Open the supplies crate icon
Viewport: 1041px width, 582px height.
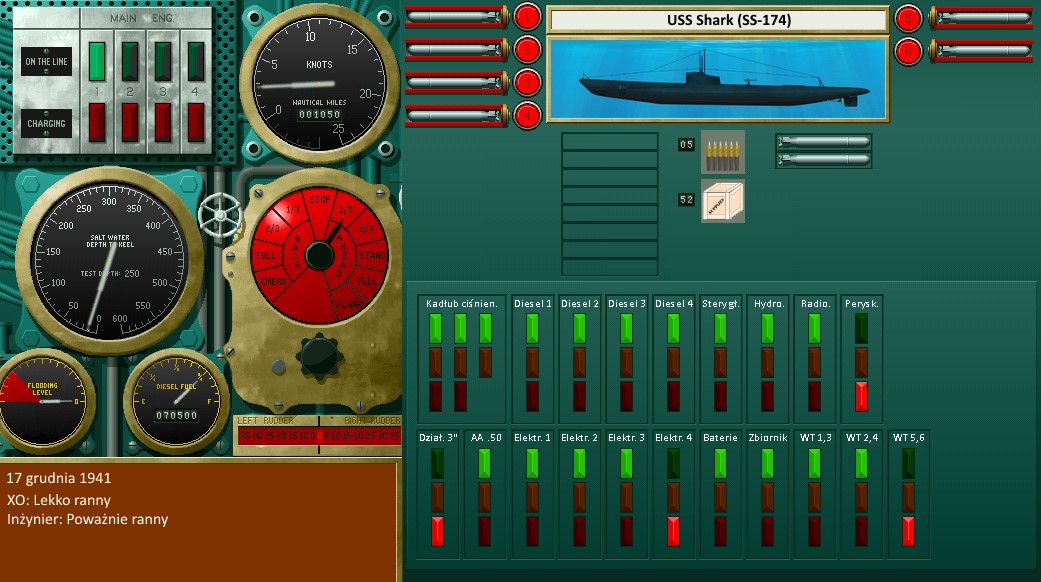click(x=722, y=200)
